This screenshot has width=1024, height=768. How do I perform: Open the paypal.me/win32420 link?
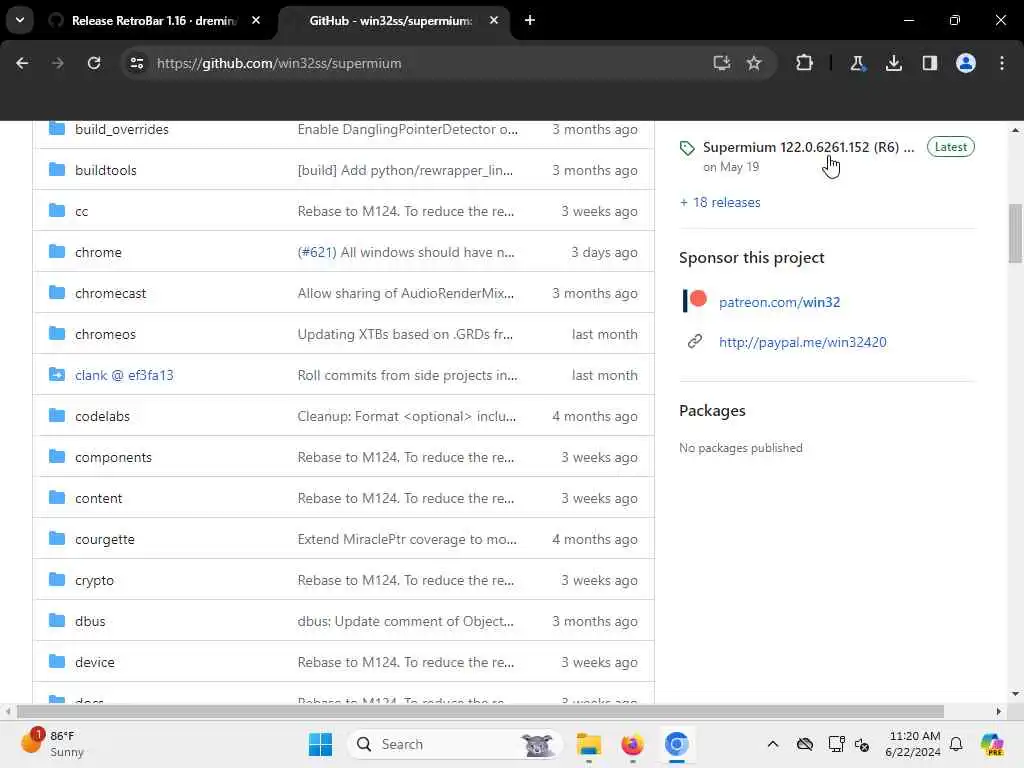803,342
